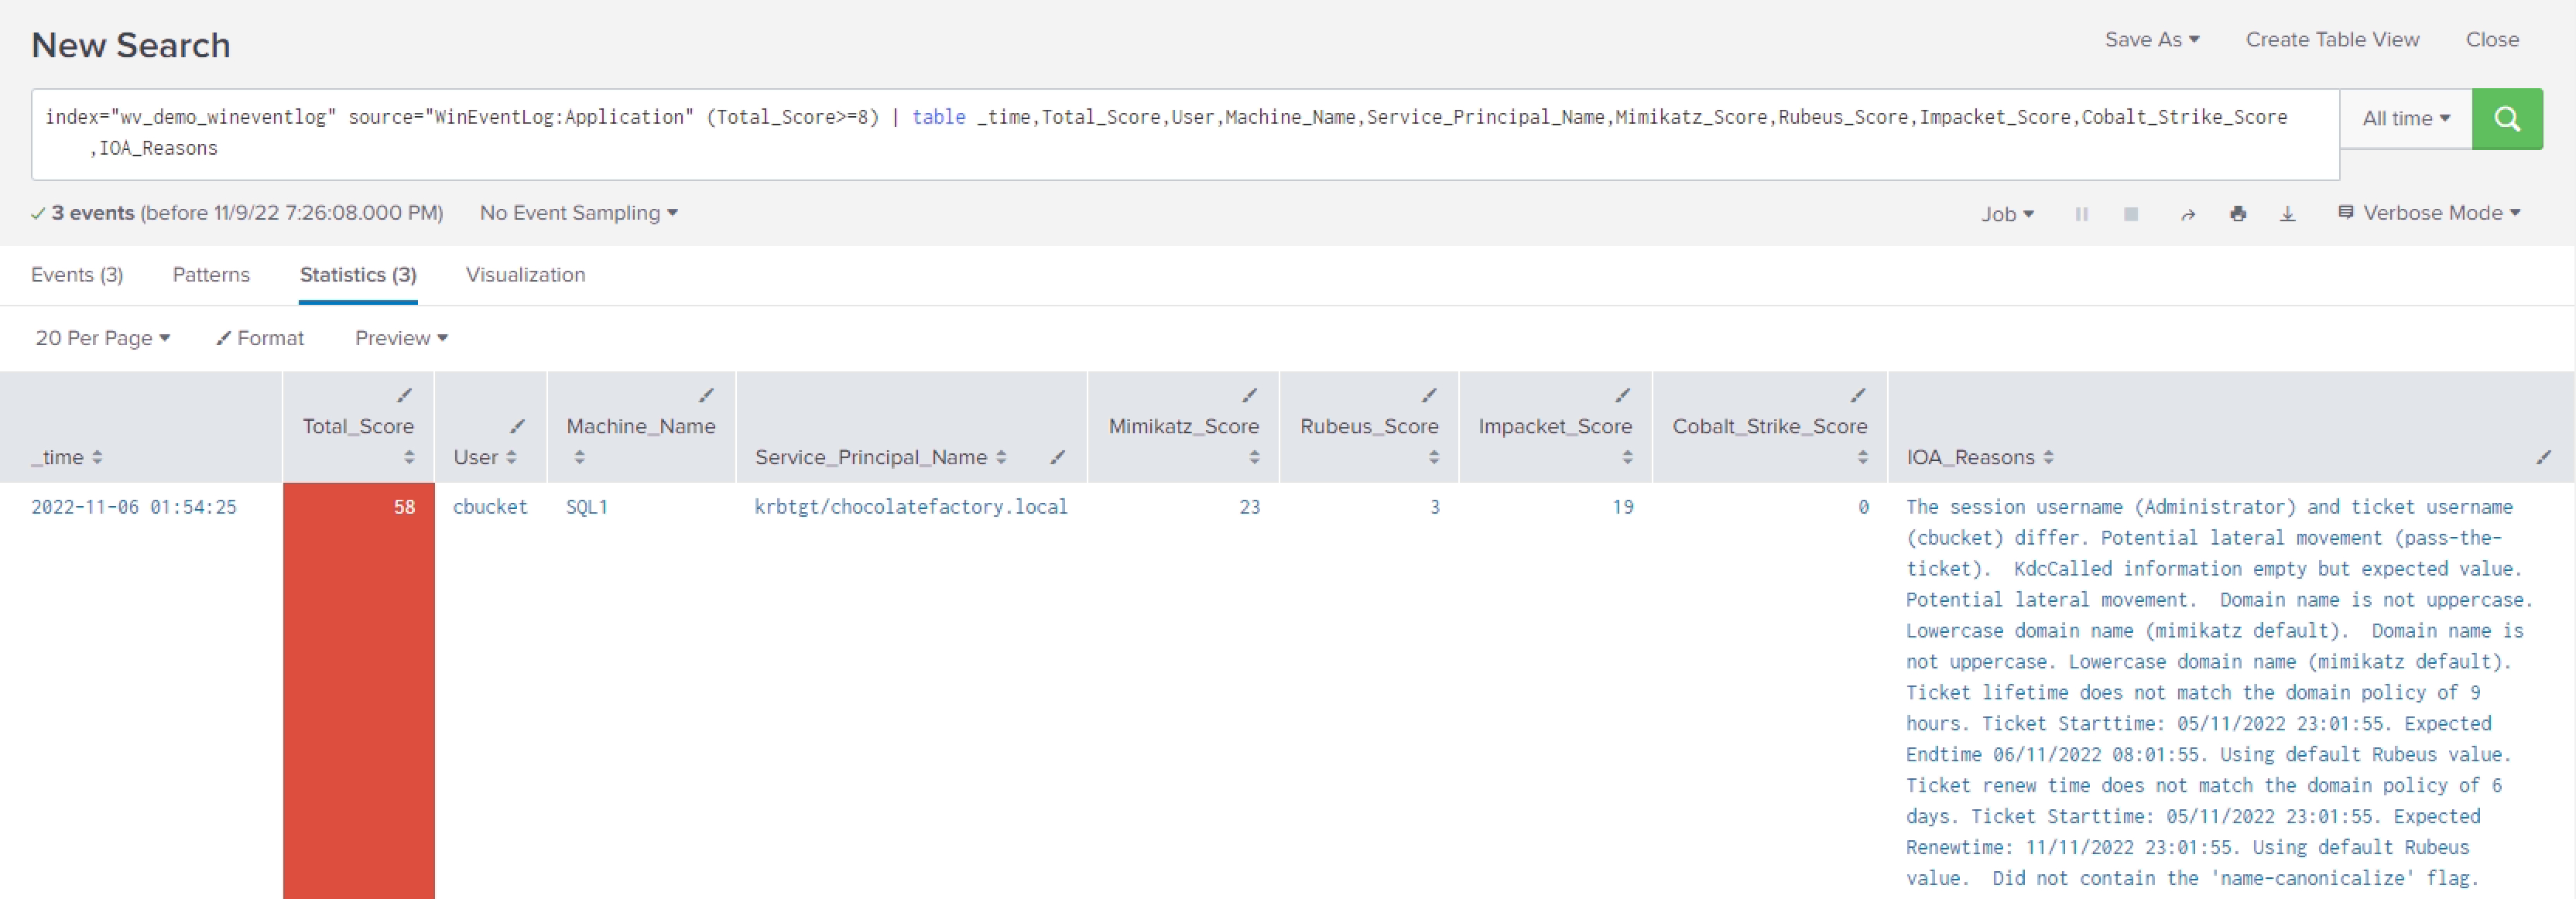This screenshot has width=2576, height=899.
Task: Switch to the Events (3) tab
Action: point(77,275)
